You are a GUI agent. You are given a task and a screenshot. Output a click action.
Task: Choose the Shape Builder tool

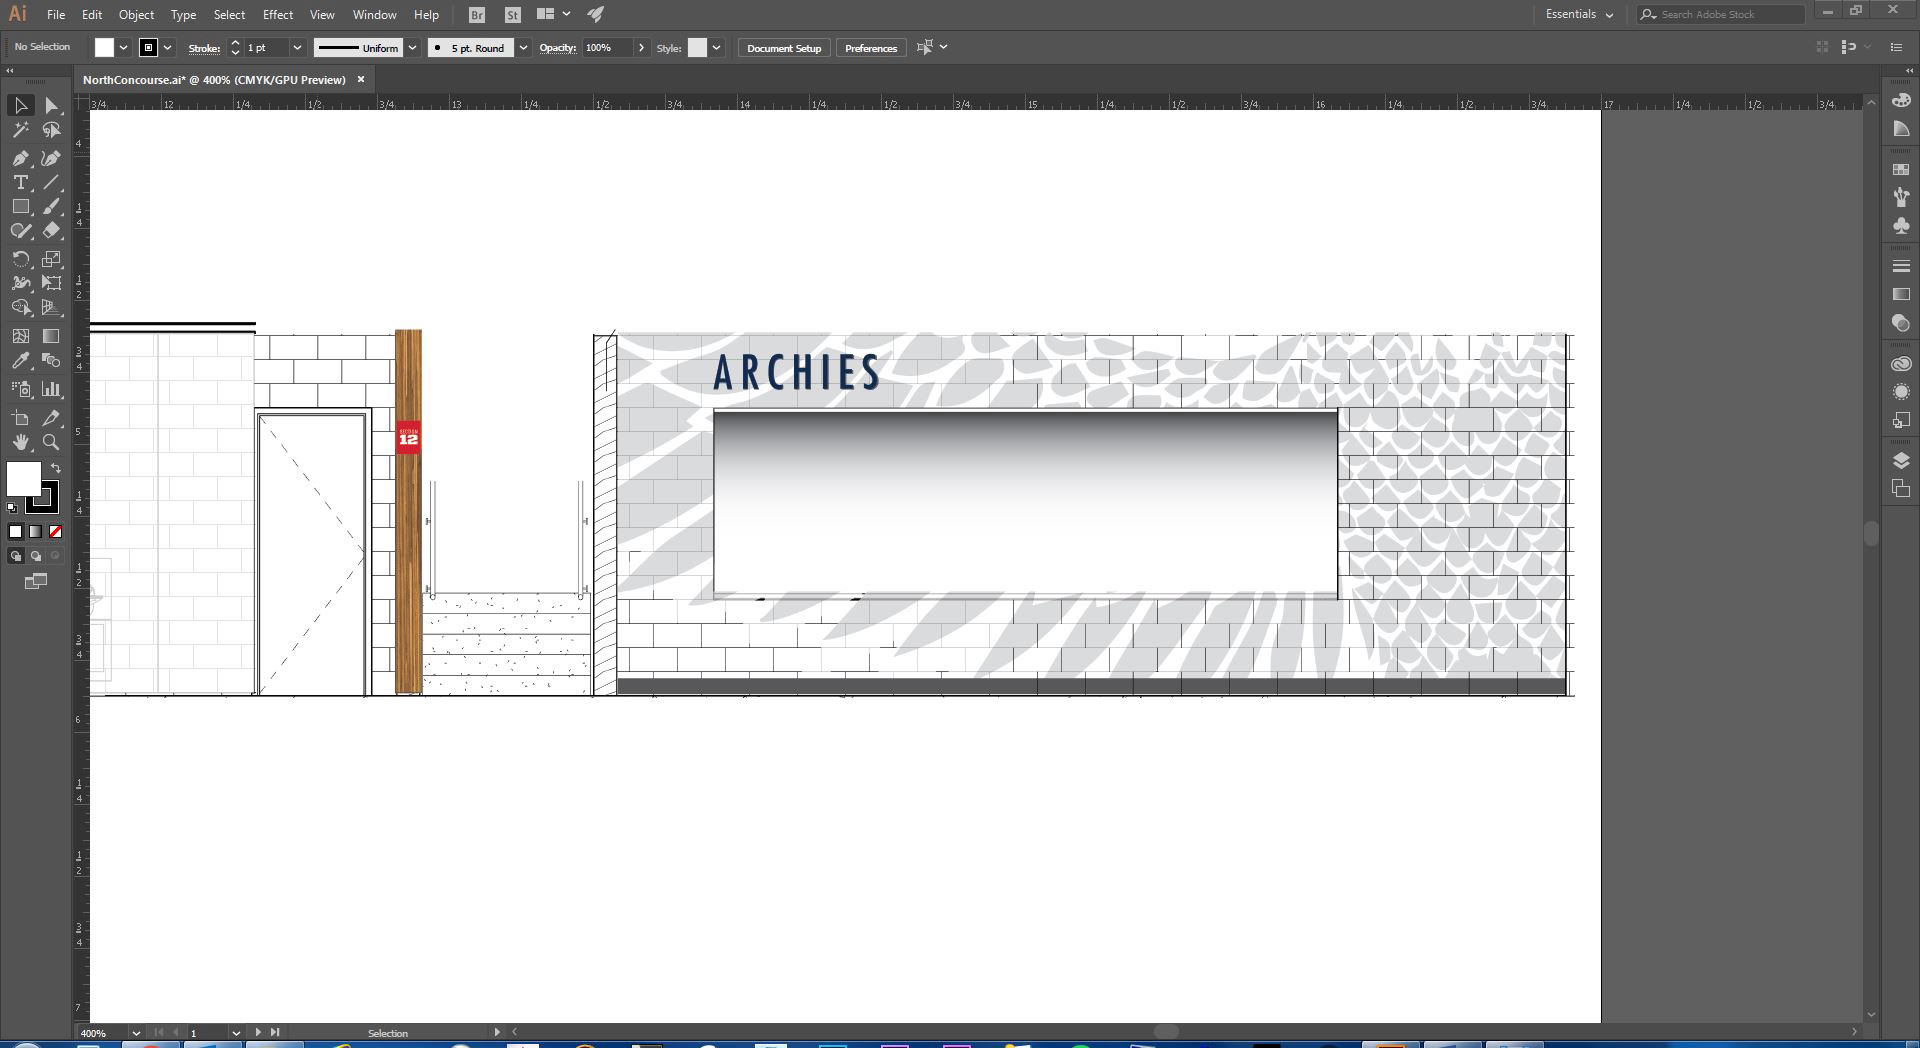point(20,307)
